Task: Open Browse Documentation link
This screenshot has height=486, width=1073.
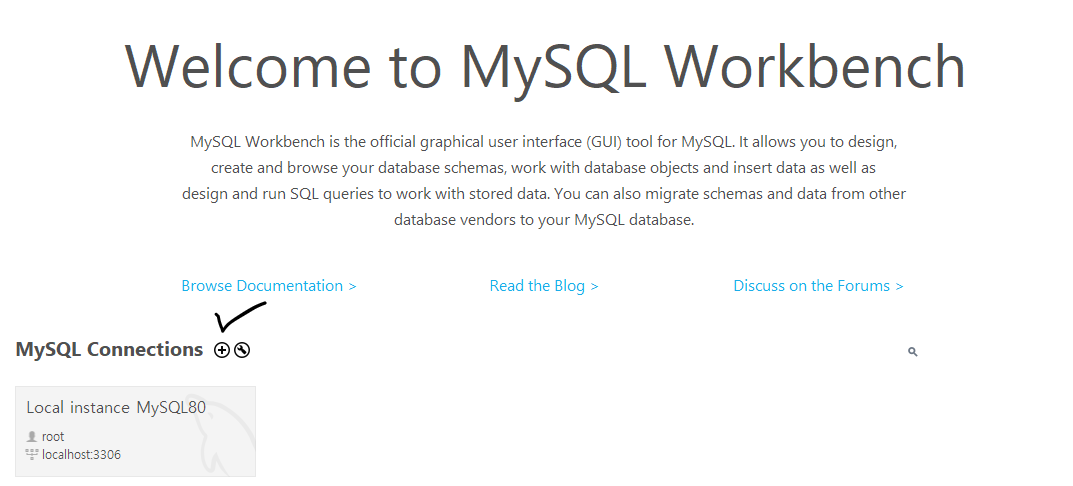Action: (269, 285)
